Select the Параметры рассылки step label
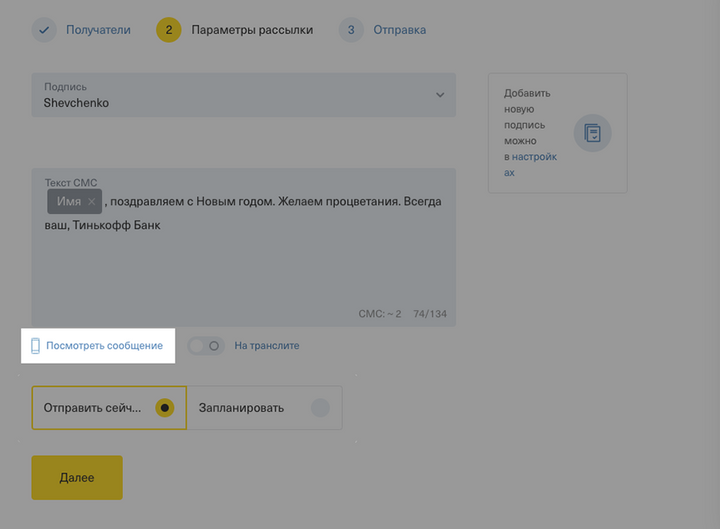The width and height of the screenshot is (720, 529). coord(252,30)
